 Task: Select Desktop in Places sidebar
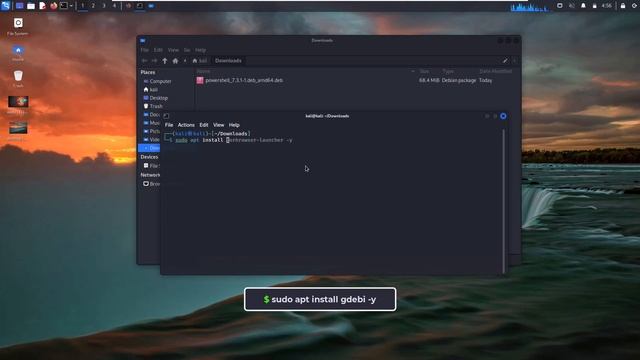tap(156, 98)
